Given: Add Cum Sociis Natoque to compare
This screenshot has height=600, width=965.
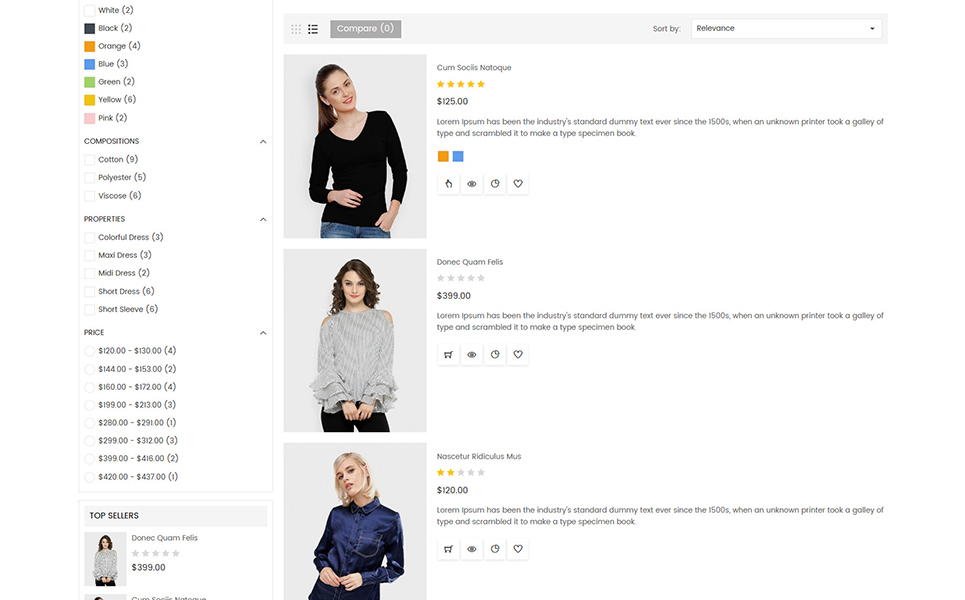Looking at the screenshot, I should (x=495, y=183).
